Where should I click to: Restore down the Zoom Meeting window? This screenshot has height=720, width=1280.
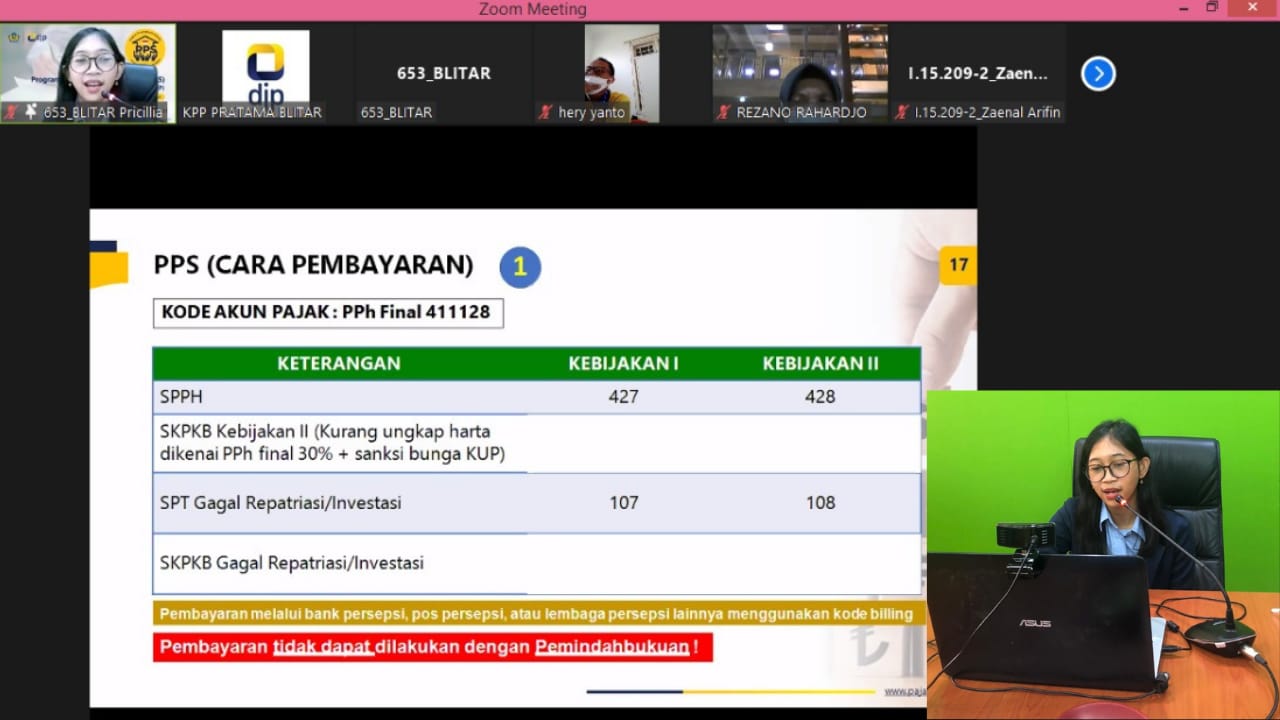click(1212, 8)
